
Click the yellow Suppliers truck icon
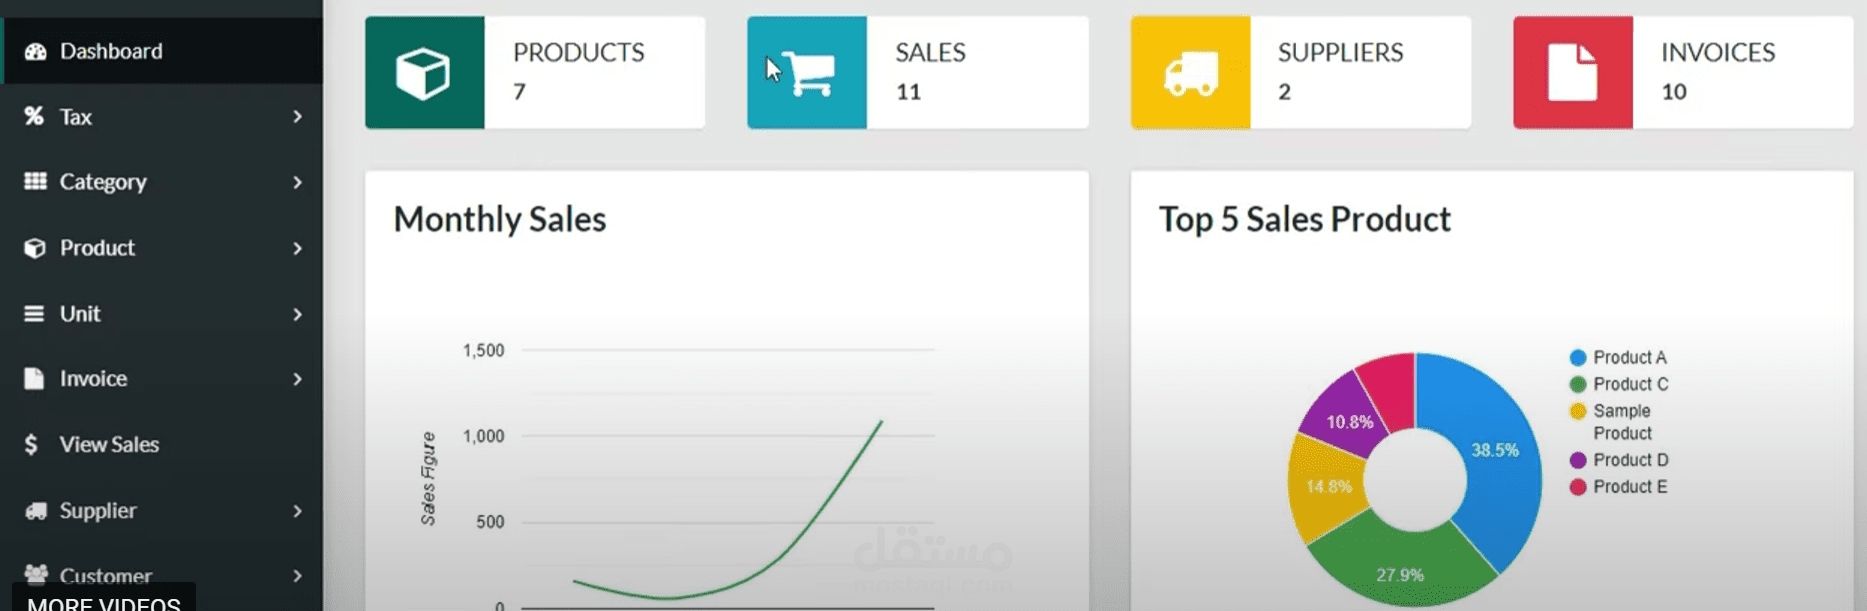pos(1190,73)
